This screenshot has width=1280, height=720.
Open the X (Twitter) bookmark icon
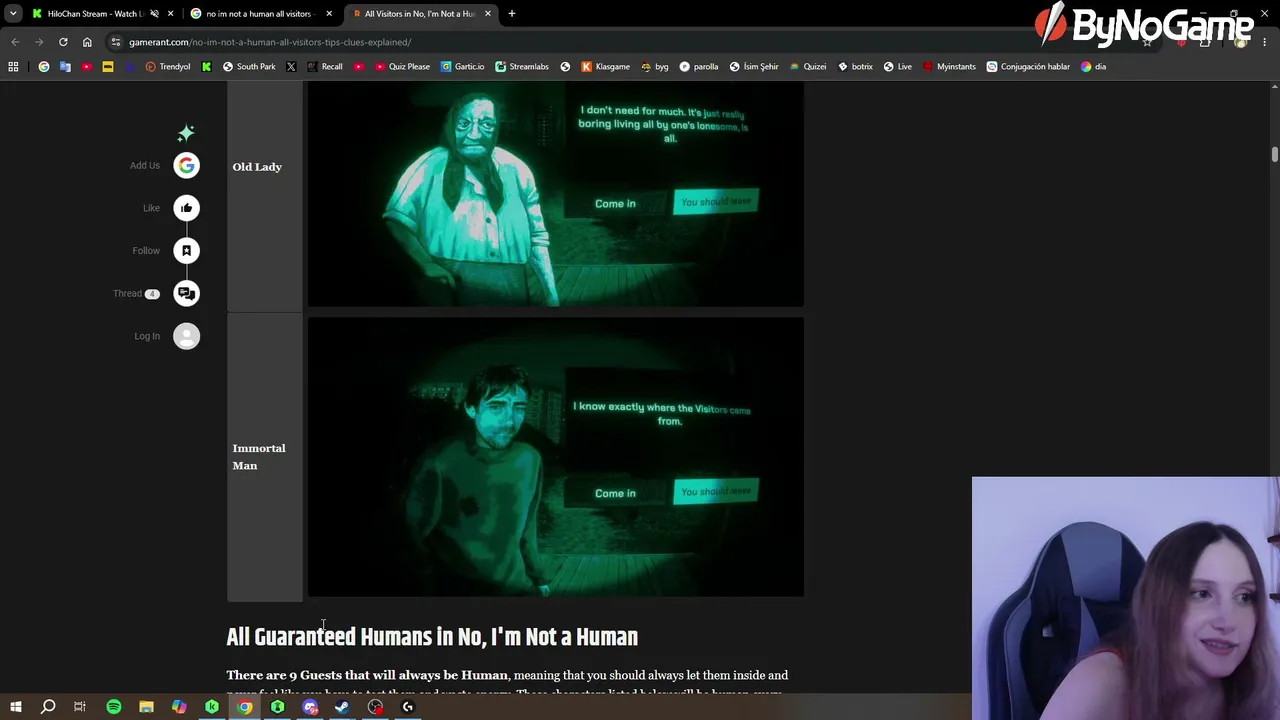click(x=291, y=67)
